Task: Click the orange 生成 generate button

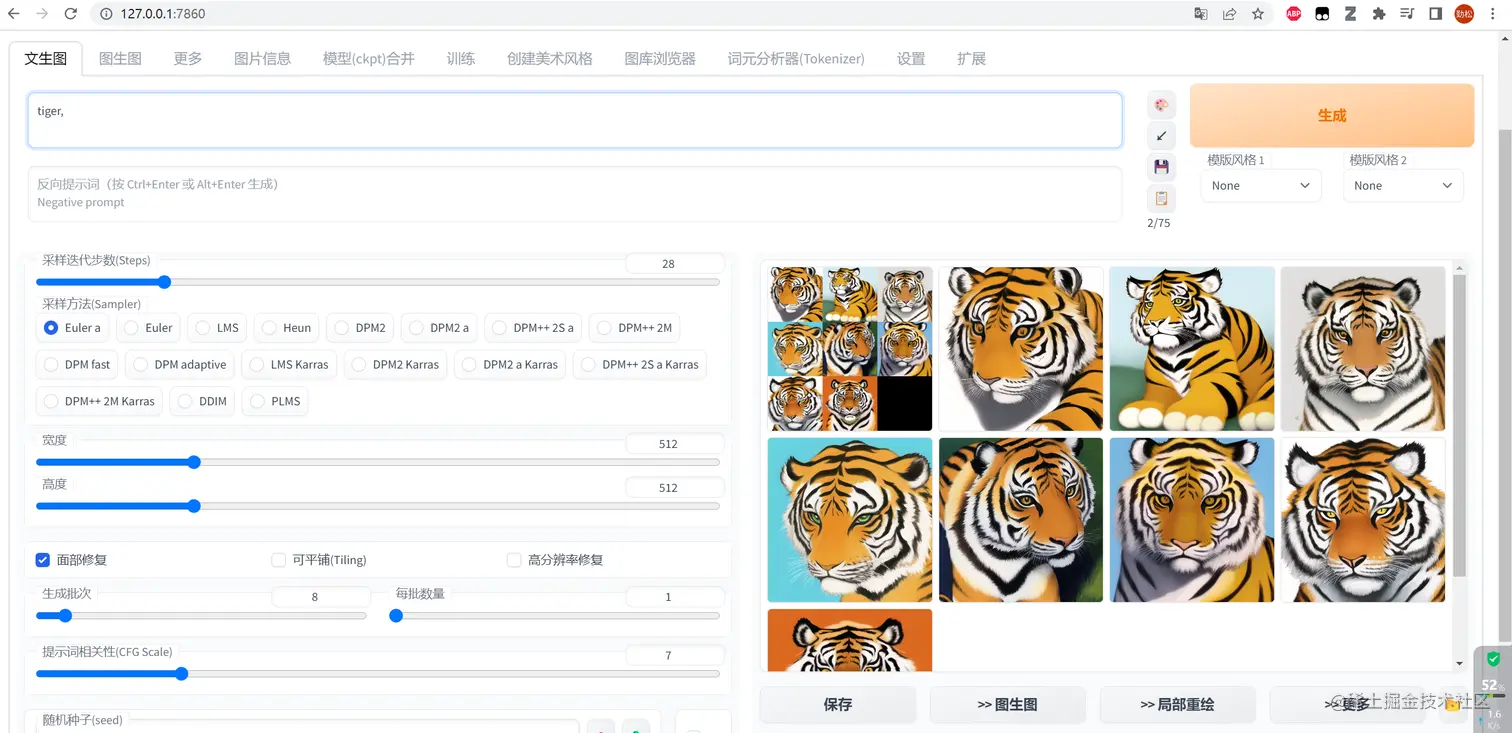Action: pyautogui.click(x=1331, y=115)
